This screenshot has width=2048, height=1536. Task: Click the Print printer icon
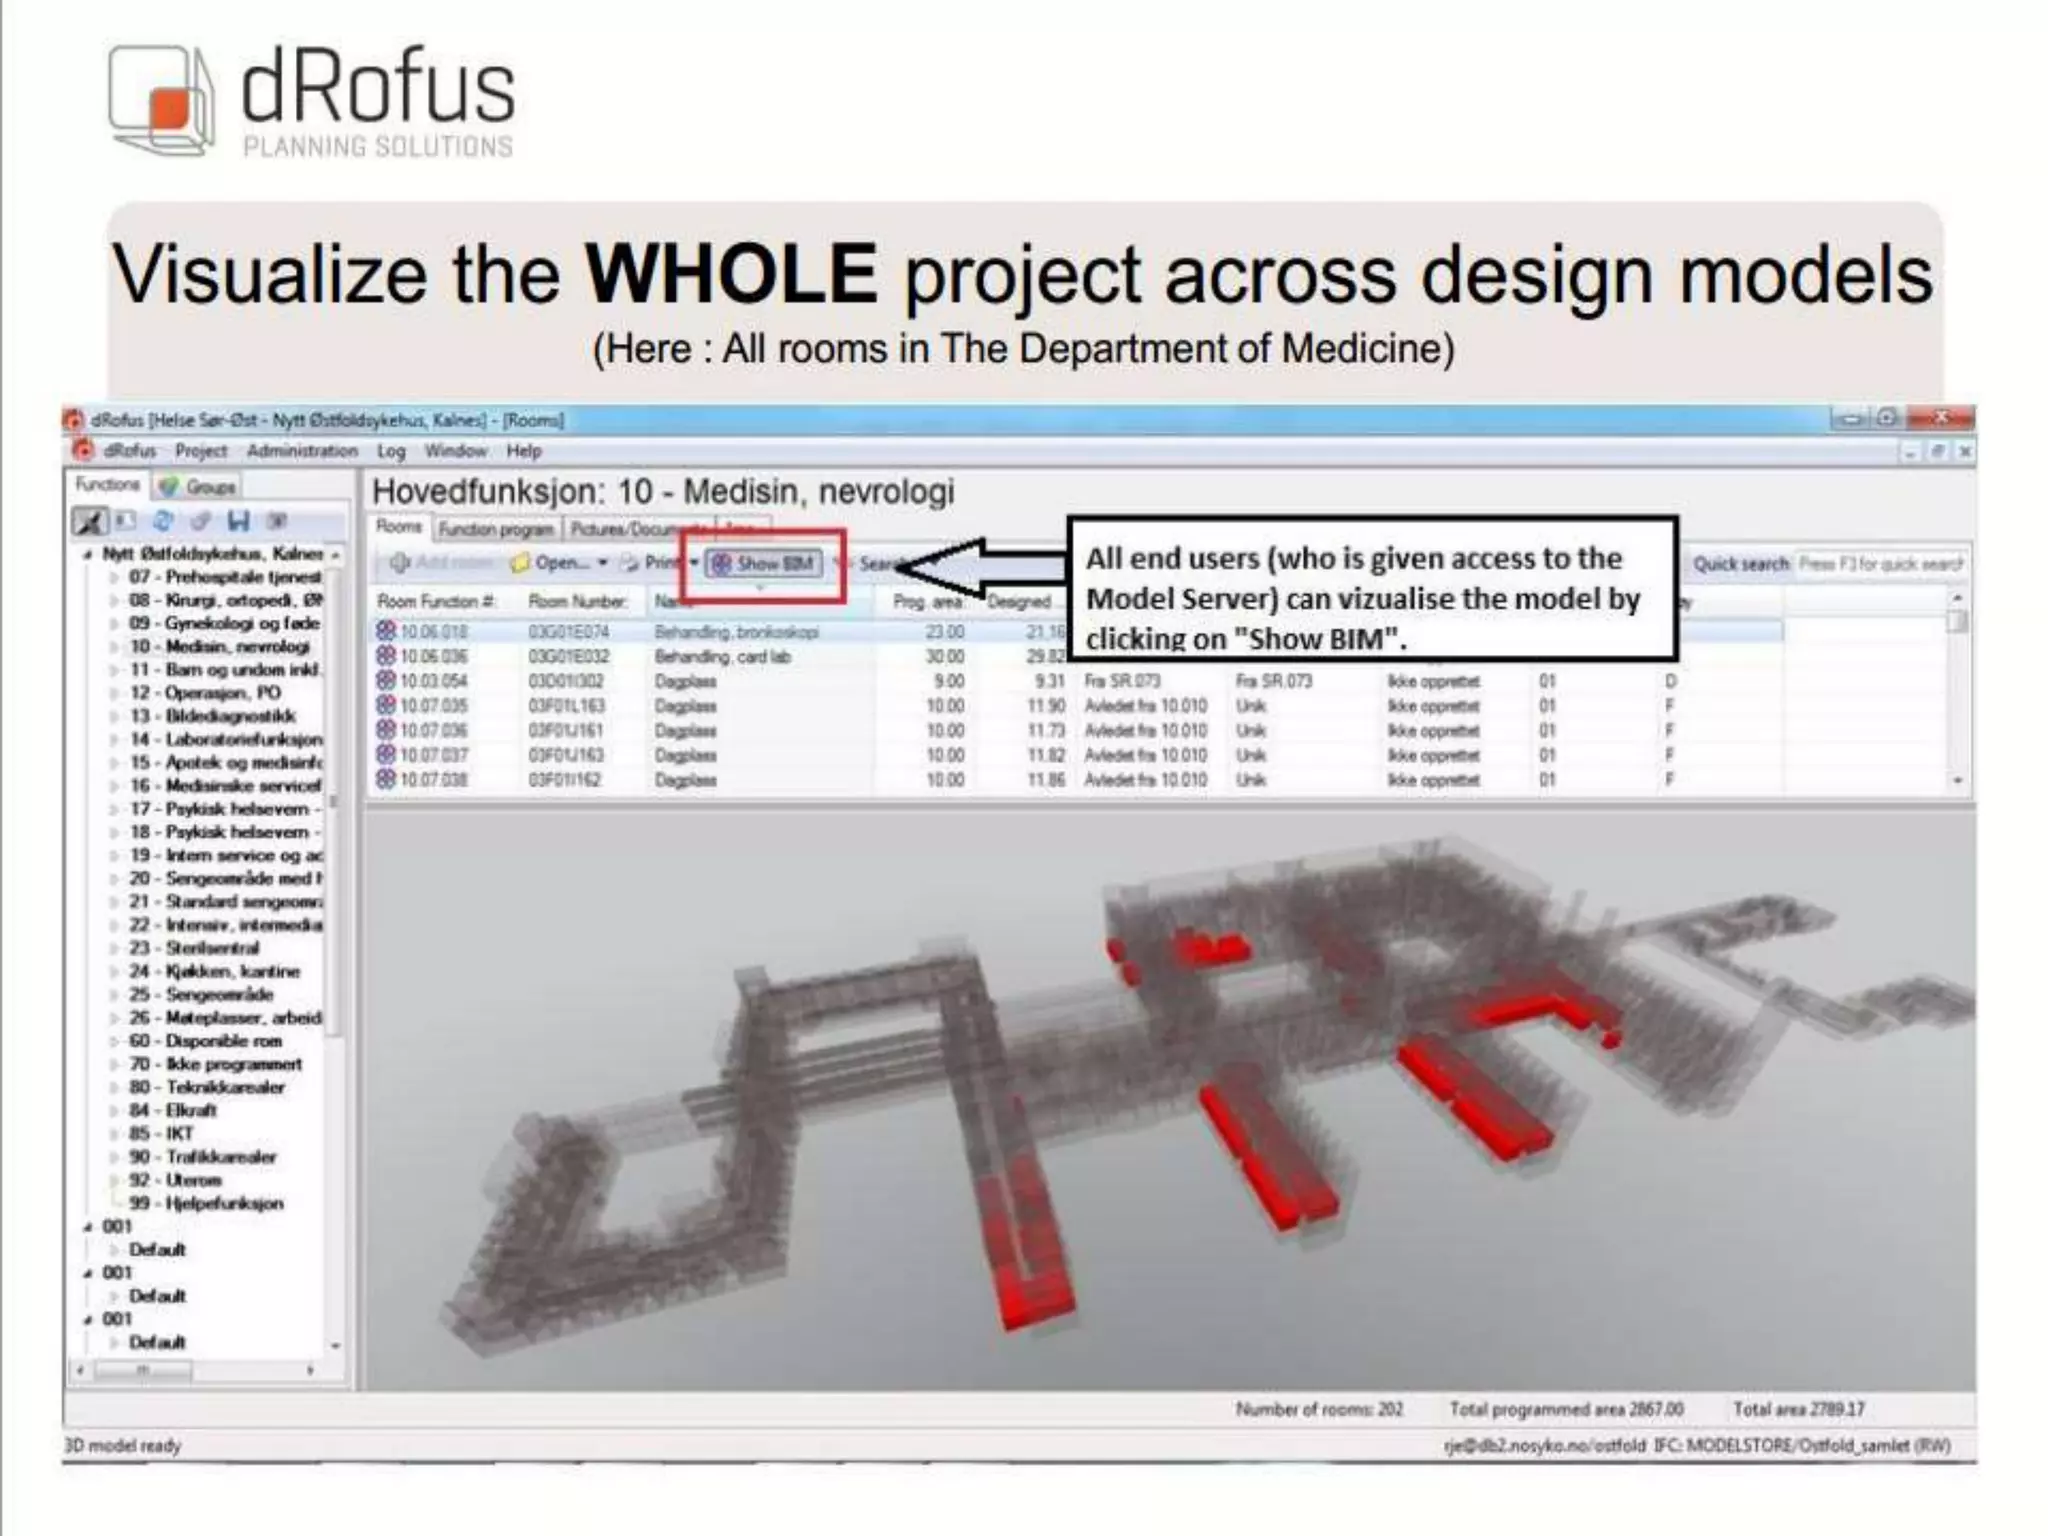[630, 564]
